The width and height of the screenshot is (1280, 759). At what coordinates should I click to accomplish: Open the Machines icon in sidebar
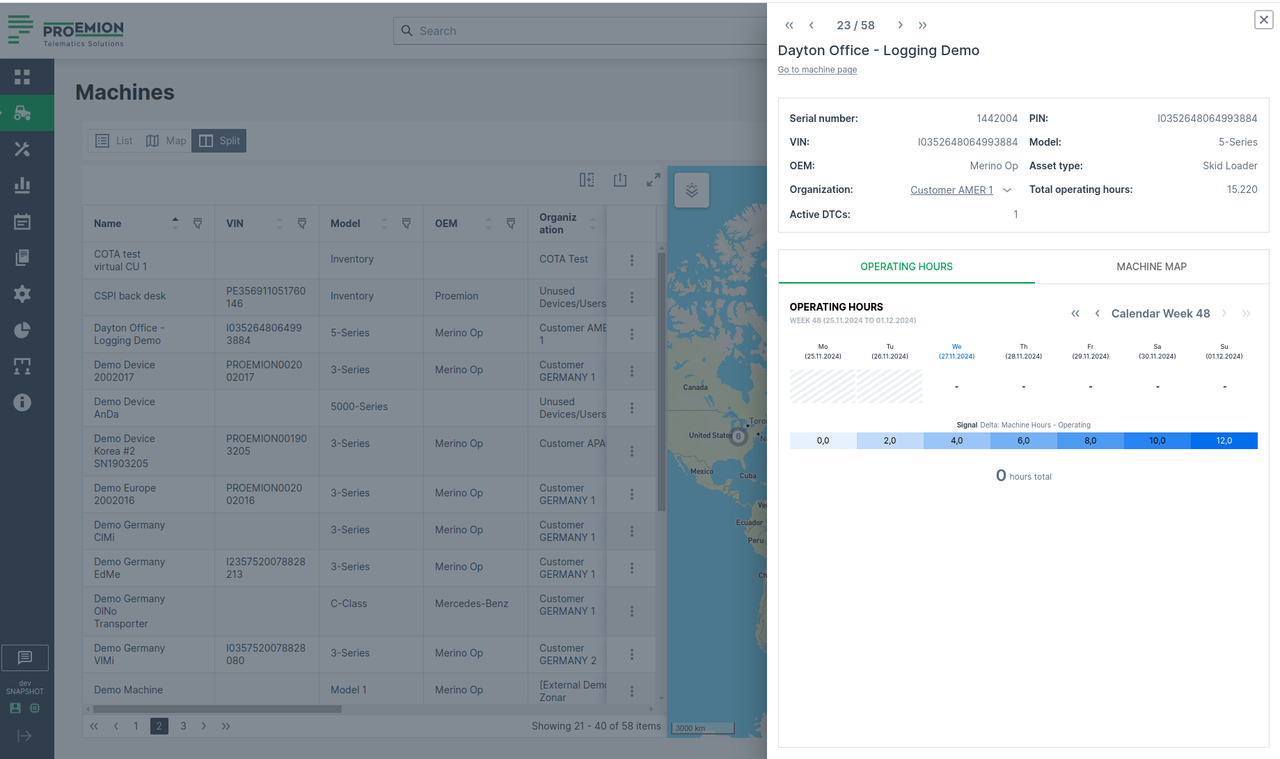tap(22, 113)
